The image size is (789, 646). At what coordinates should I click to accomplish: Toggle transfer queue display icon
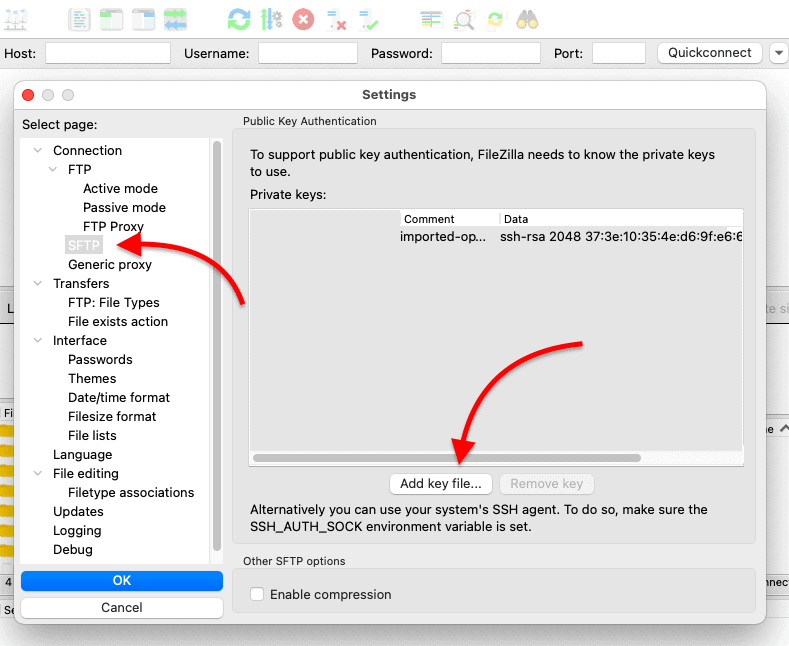[176, 20]
